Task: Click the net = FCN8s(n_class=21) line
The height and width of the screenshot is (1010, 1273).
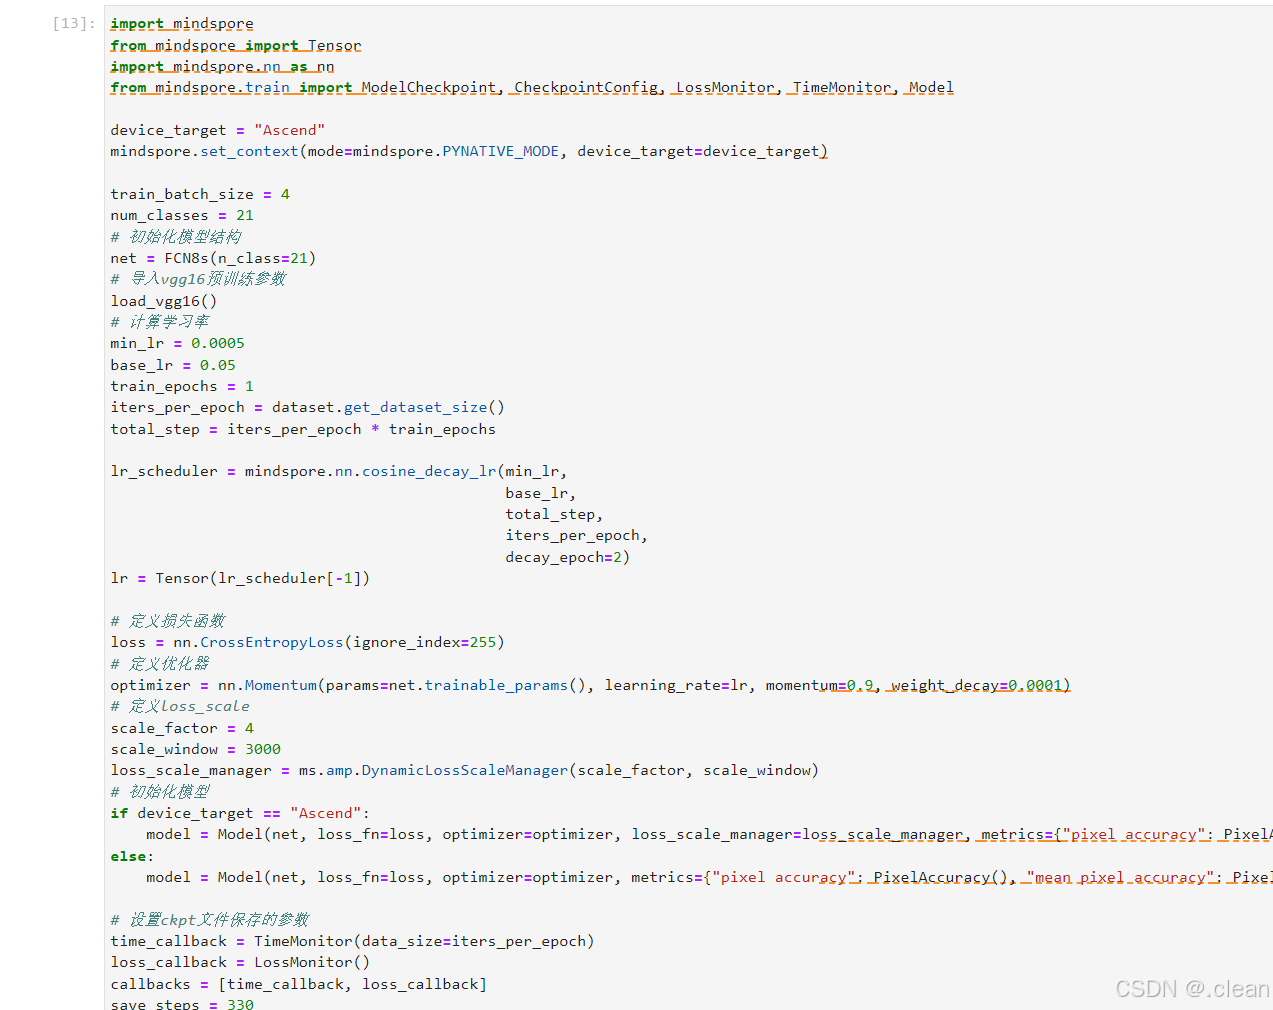Action: (x=213, y=258)
